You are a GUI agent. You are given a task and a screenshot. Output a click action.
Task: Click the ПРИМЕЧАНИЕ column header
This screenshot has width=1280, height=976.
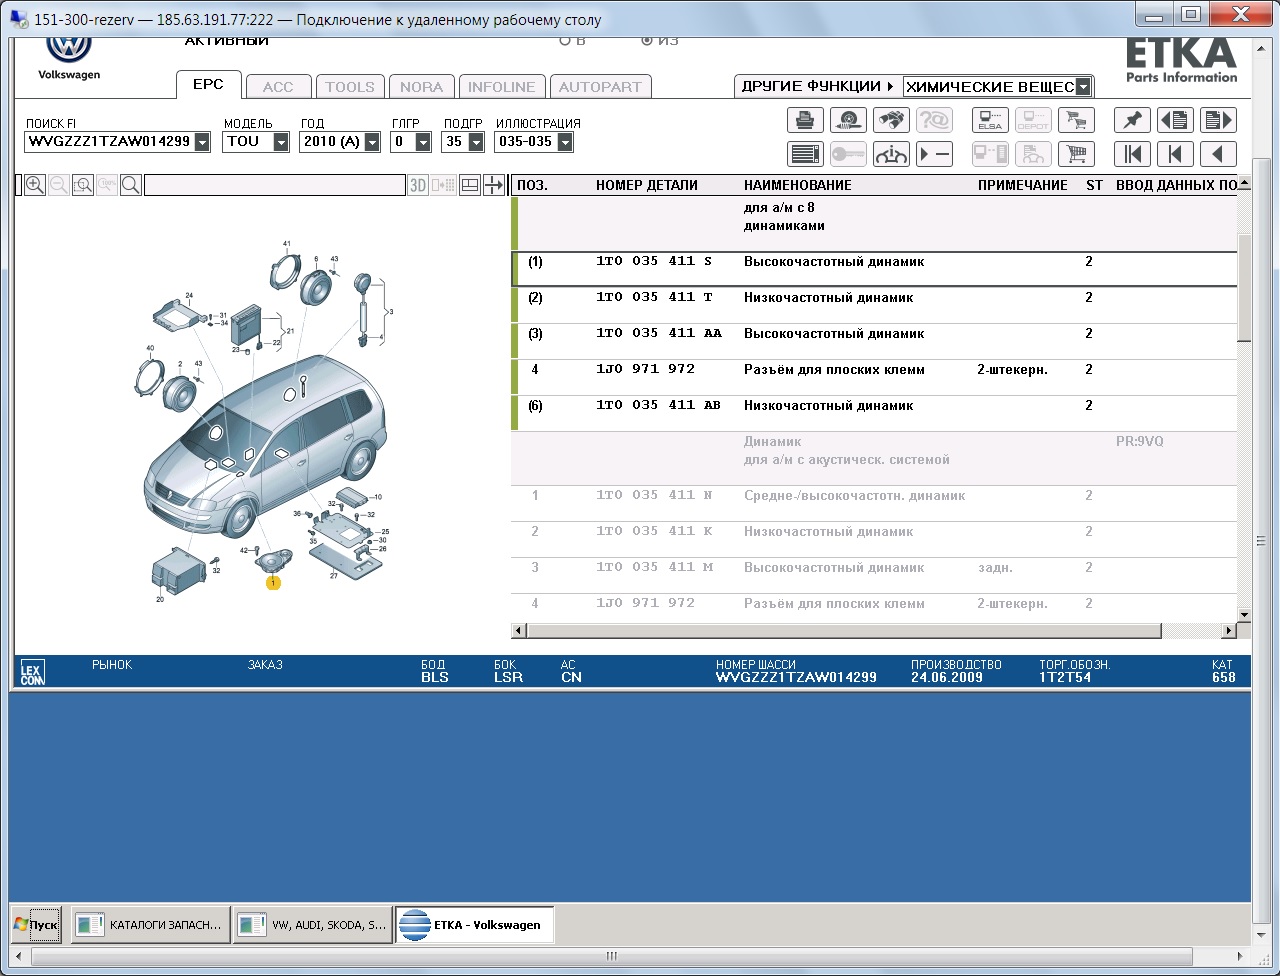pyautogui.click(x=1023, y=185)
